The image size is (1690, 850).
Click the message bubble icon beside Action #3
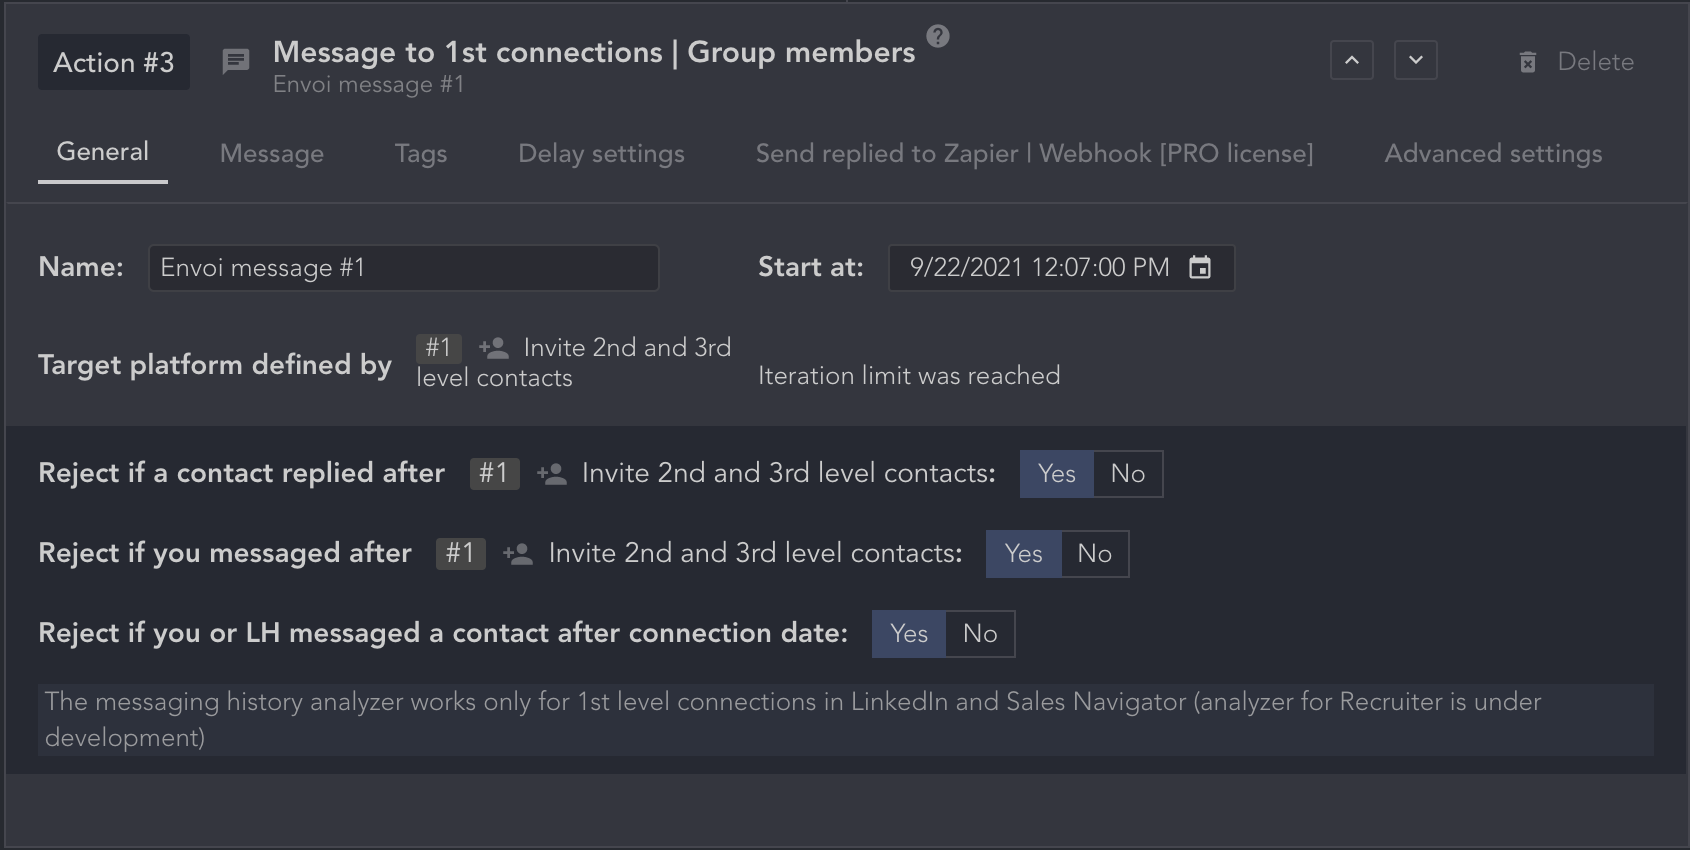[x=236, y=62]
